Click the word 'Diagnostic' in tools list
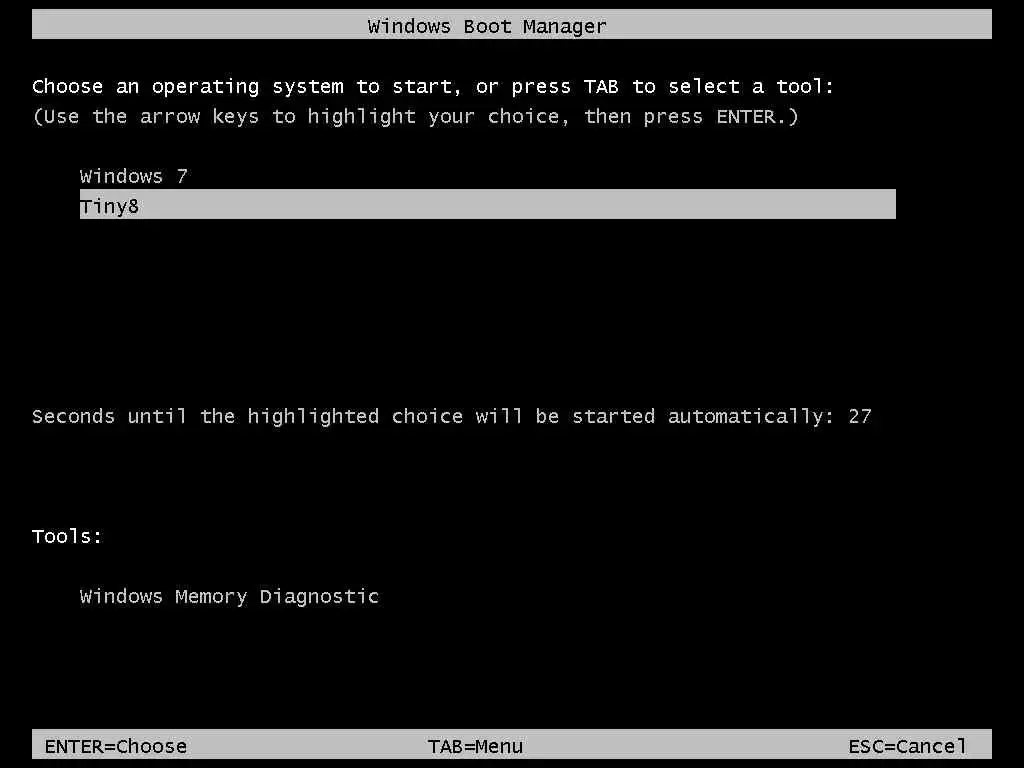 [319, 597]
